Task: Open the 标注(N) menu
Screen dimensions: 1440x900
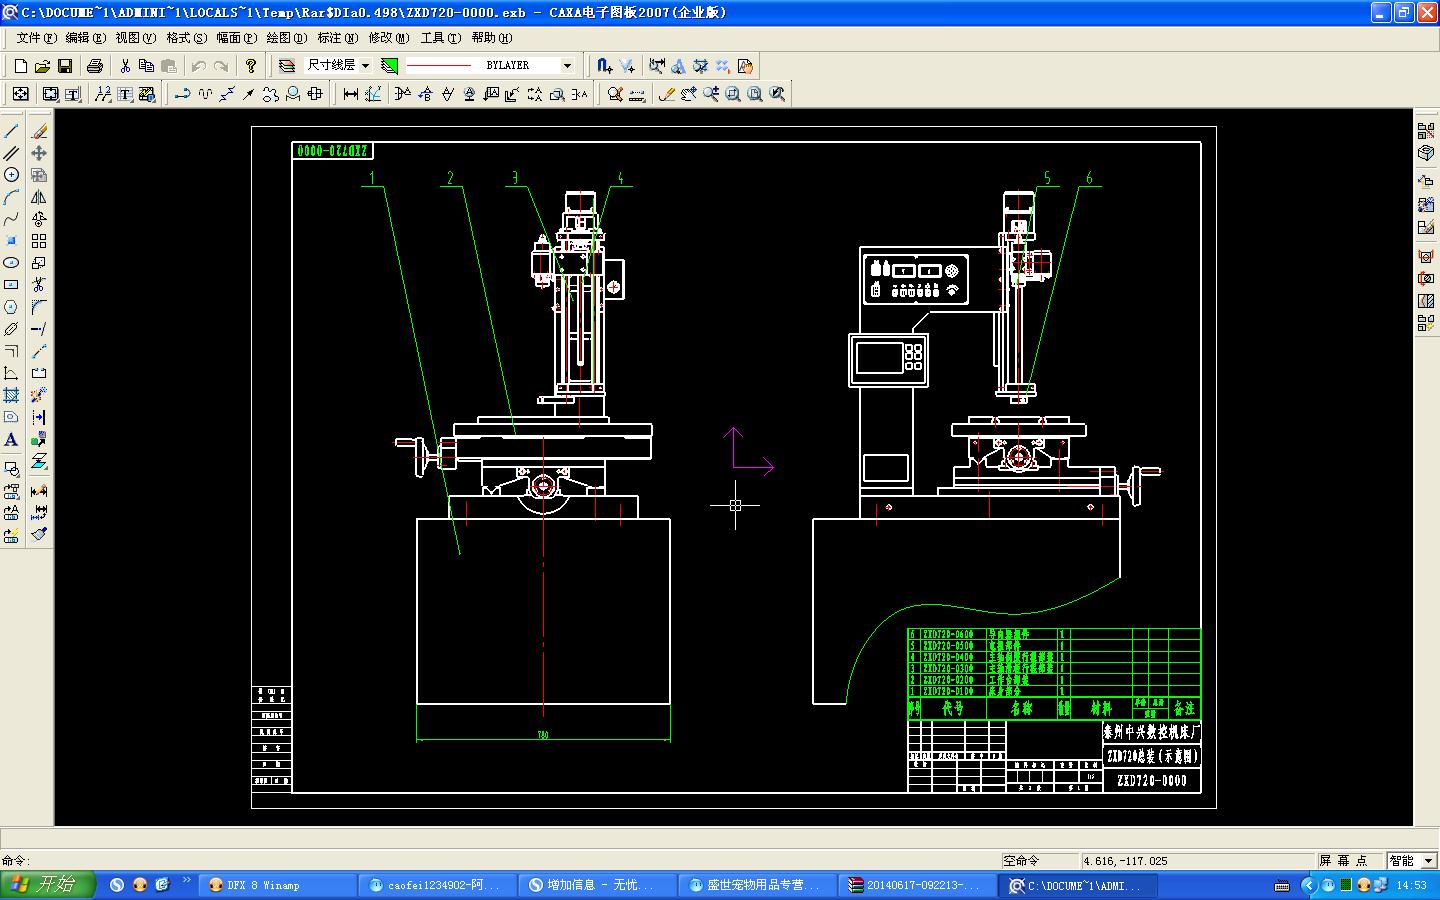Action: click(x=337, y=38)
